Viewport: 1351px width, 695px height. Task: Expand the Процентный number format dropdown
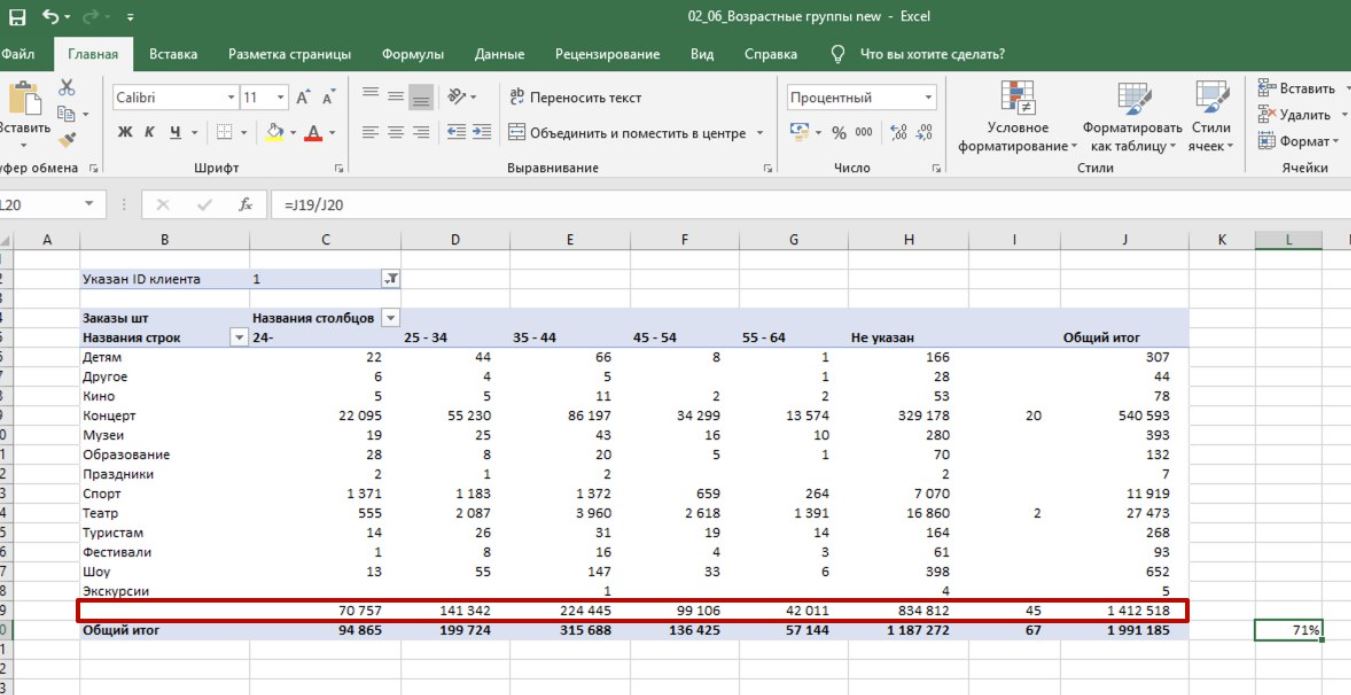coord(929,98)
